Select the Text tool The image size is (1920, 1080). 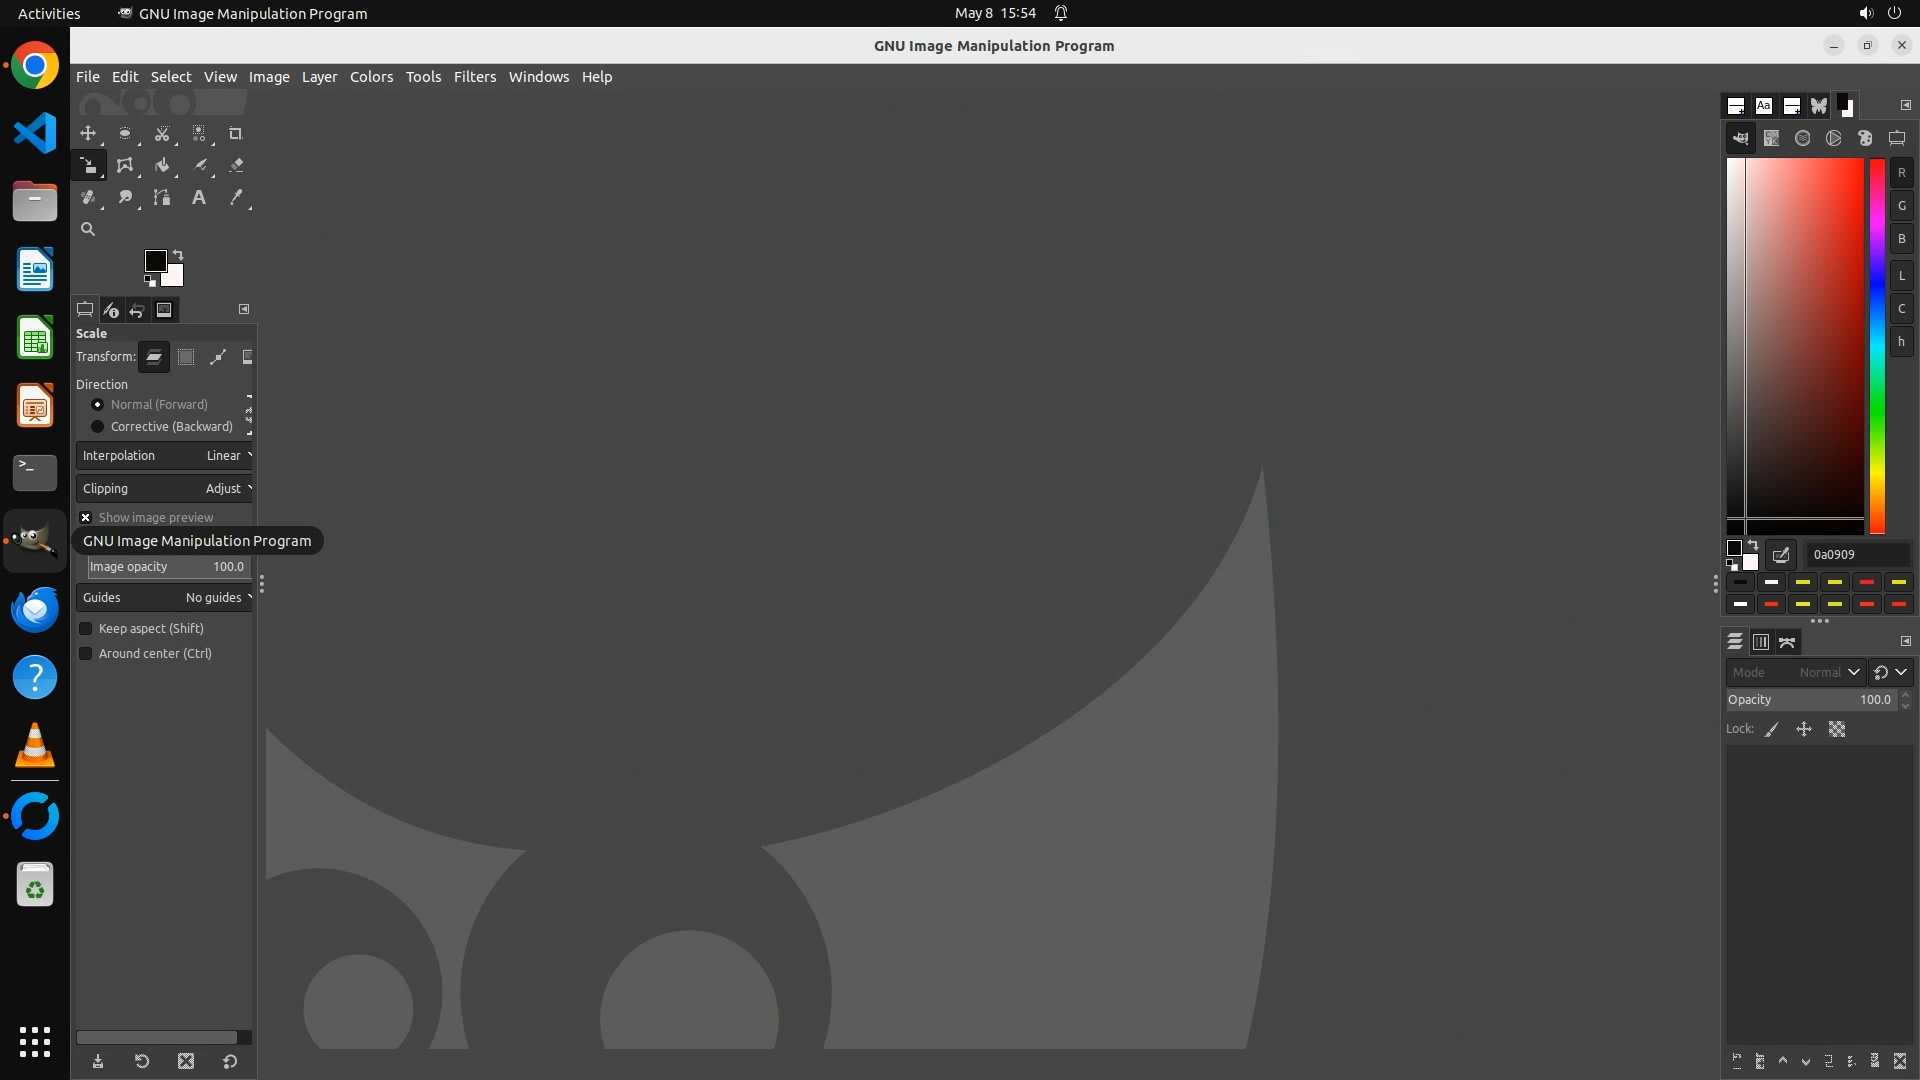tap(199, 198)
